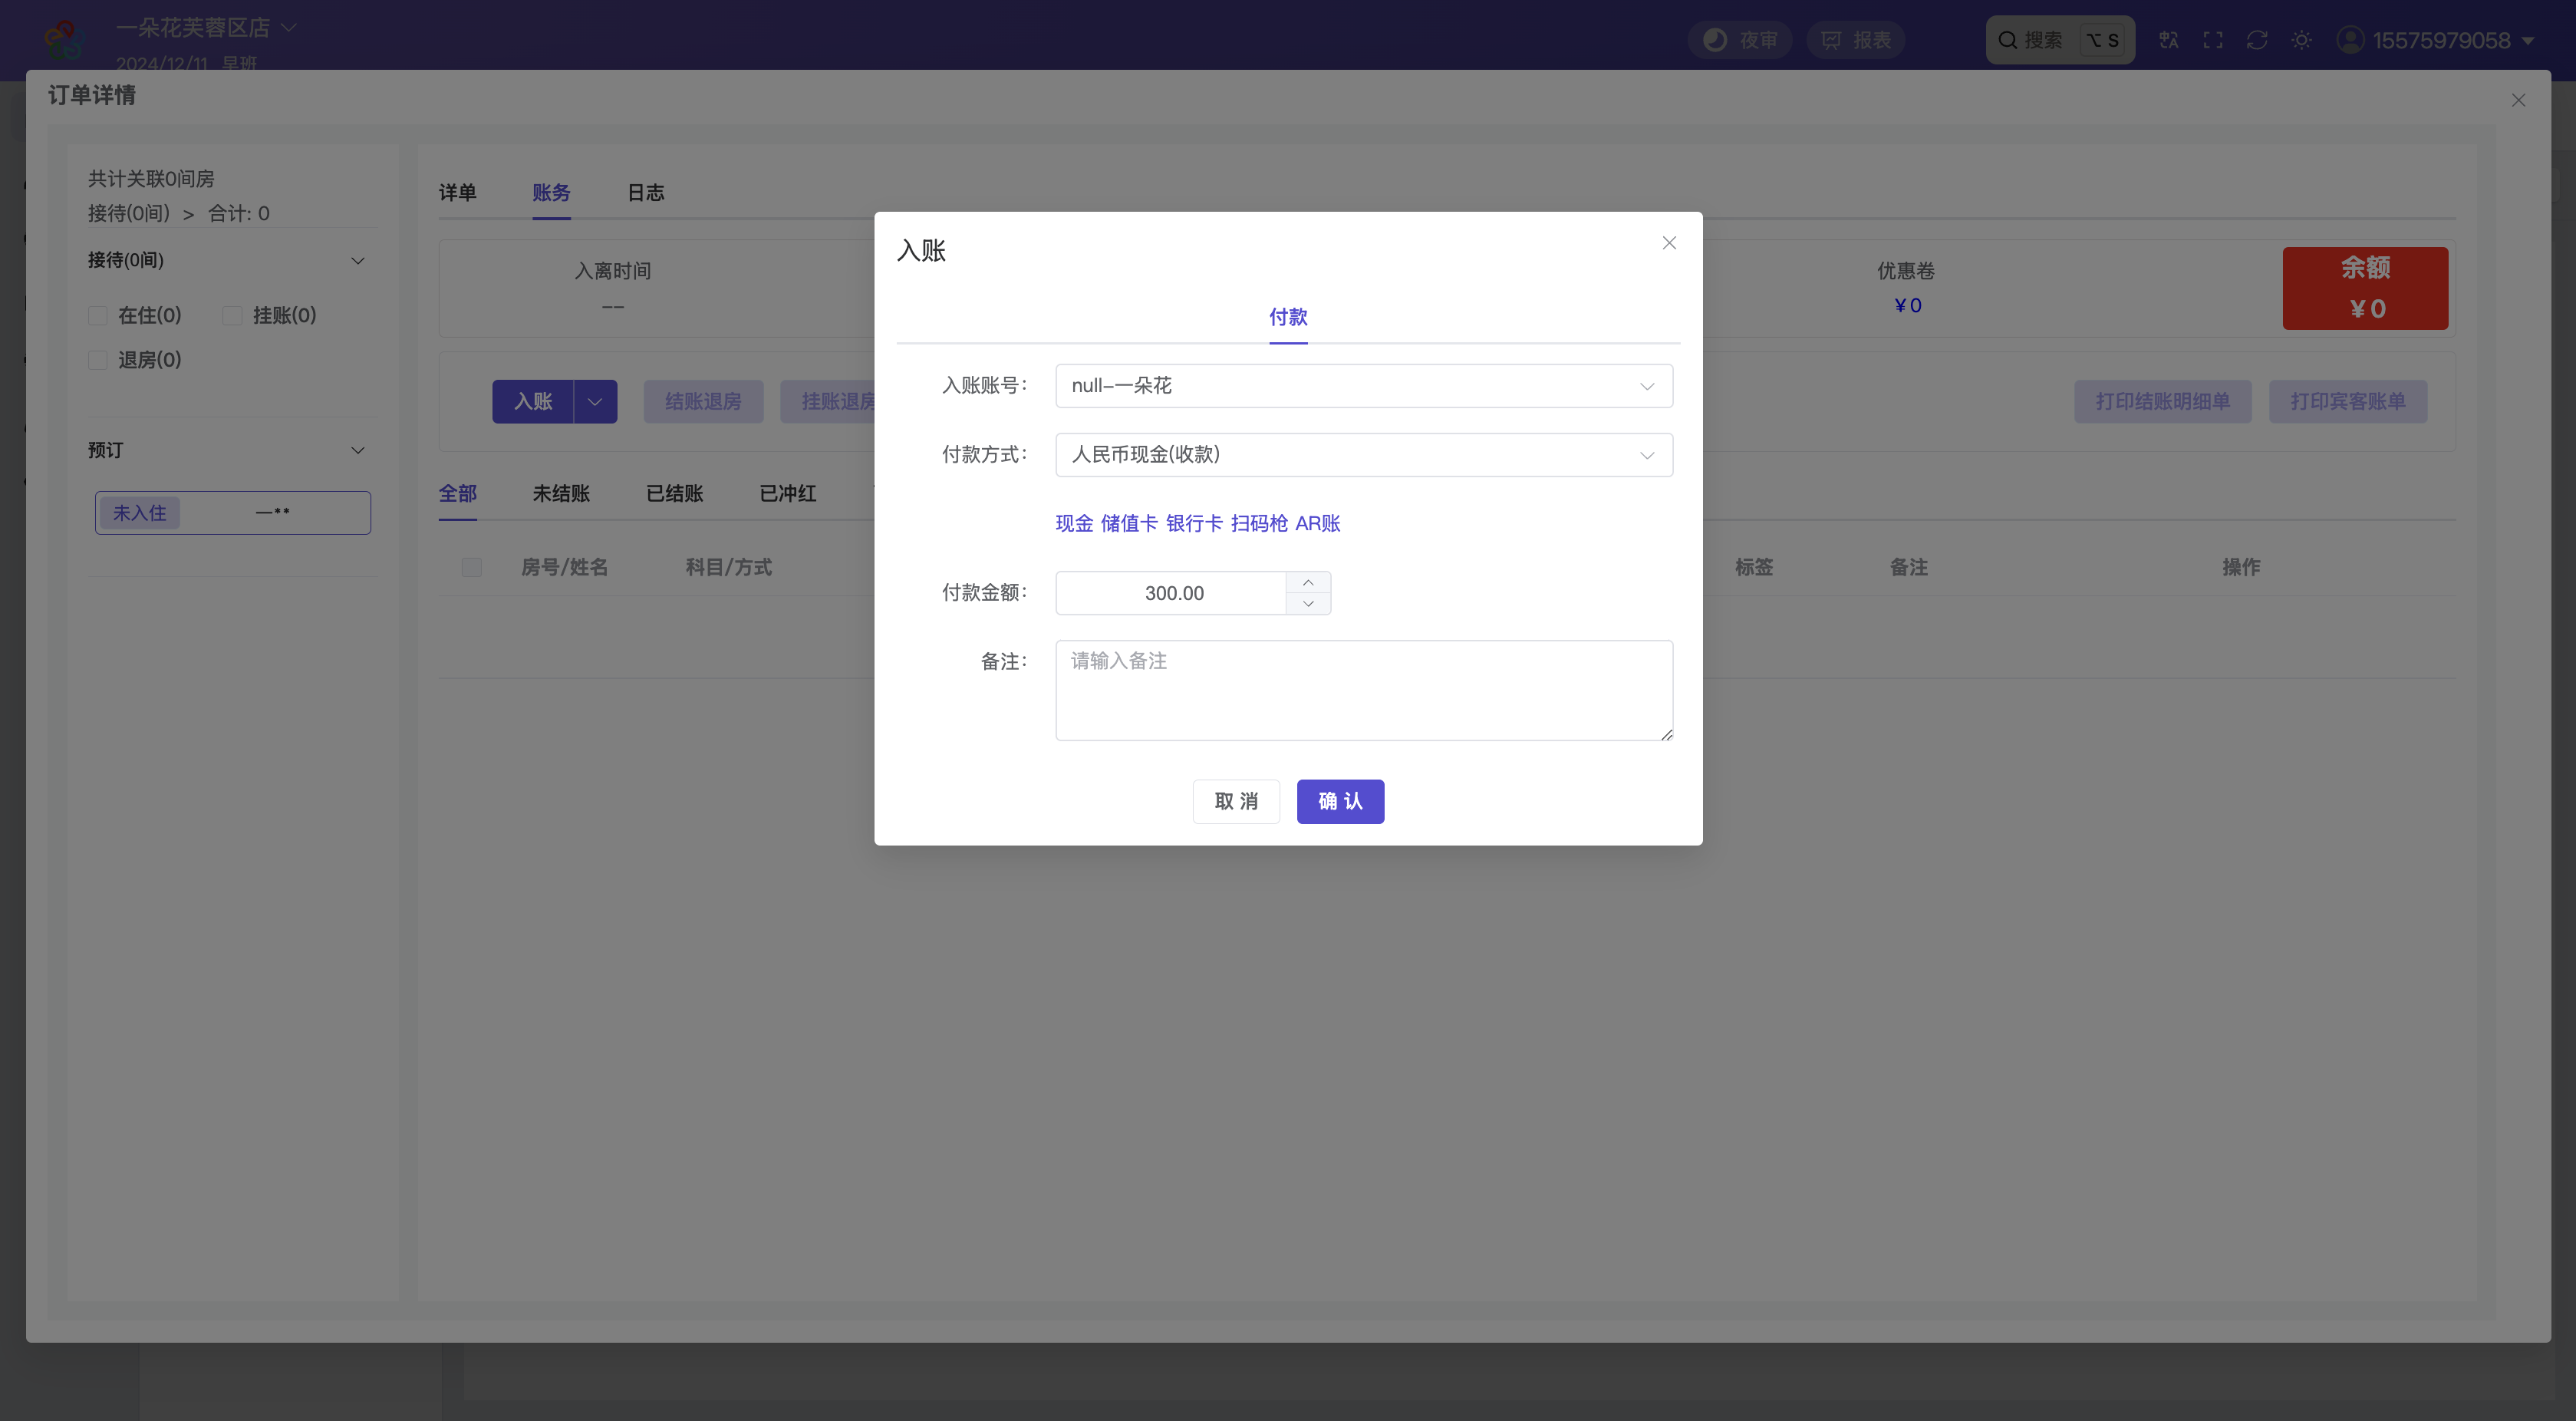Viewport: 2576px width, 1421px height.
Task: Choose the 现金 quick payment link
Action: (1075, 524)
